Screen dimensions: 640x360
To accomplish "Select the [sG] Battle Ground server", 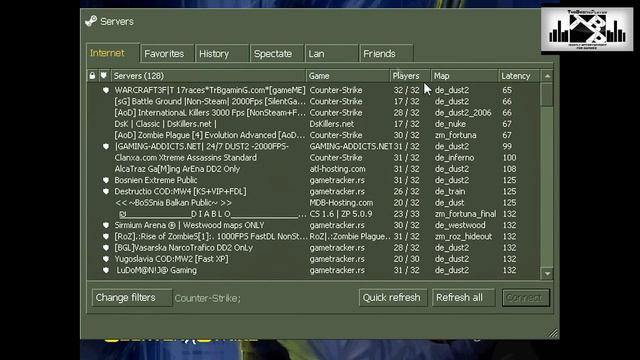I will pos(313,101).
